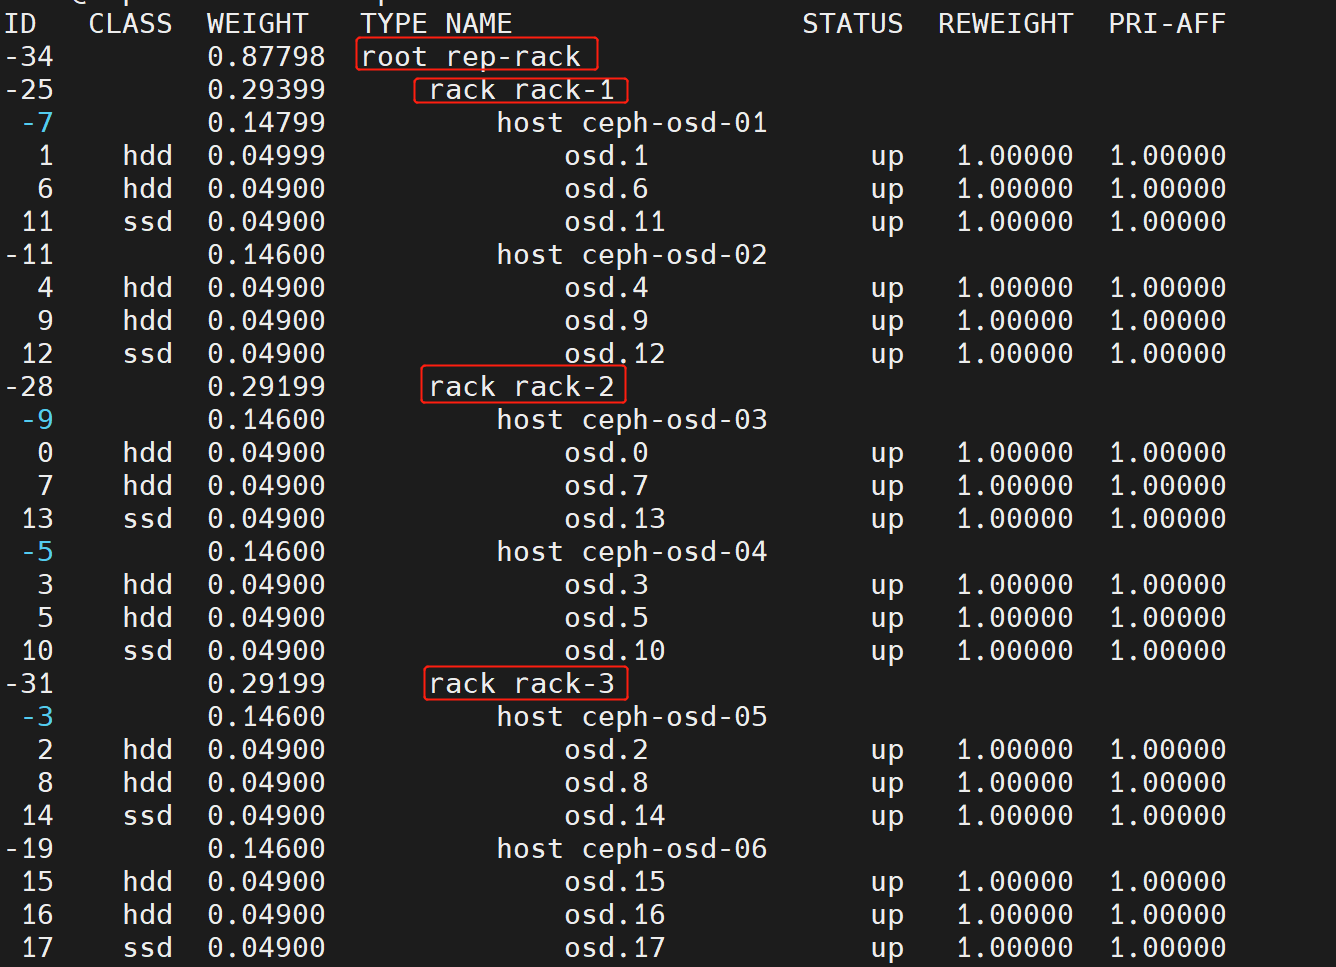Screen dimensions: 1336x967
Task: Select the 'rack rack-3' entry
Action: (521, 684)
